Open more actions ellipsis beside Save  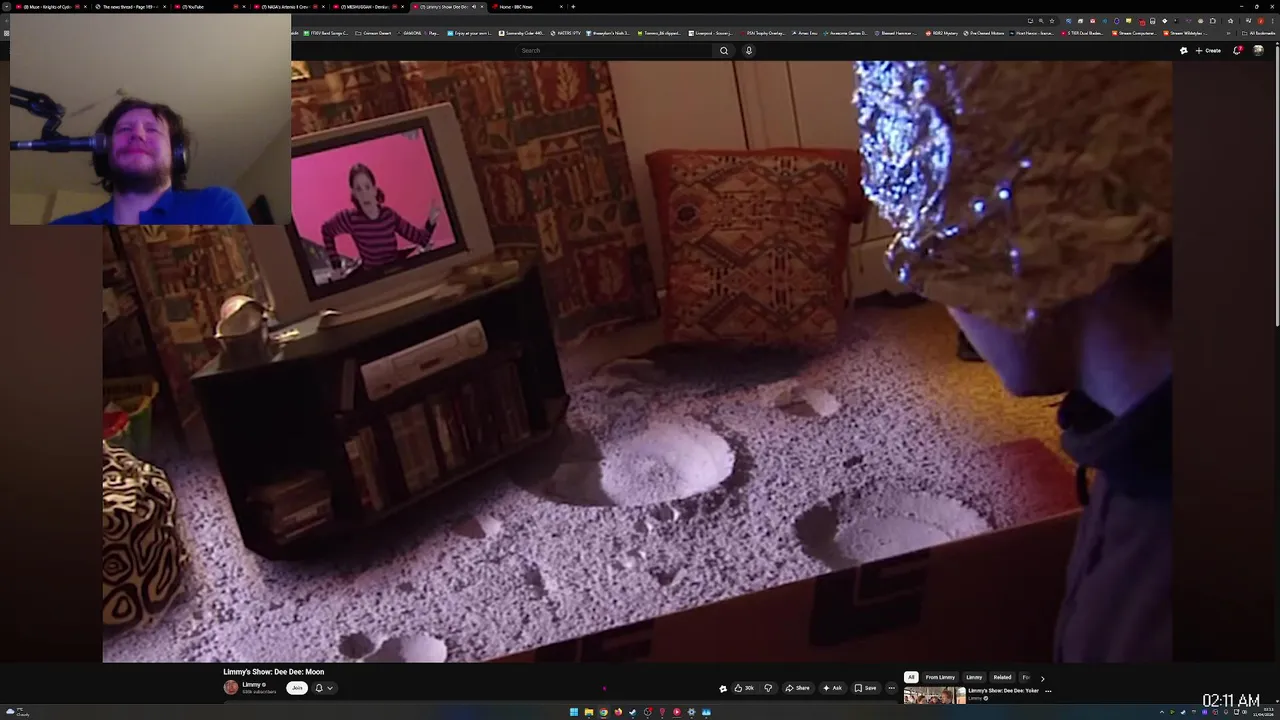point(891,688)
